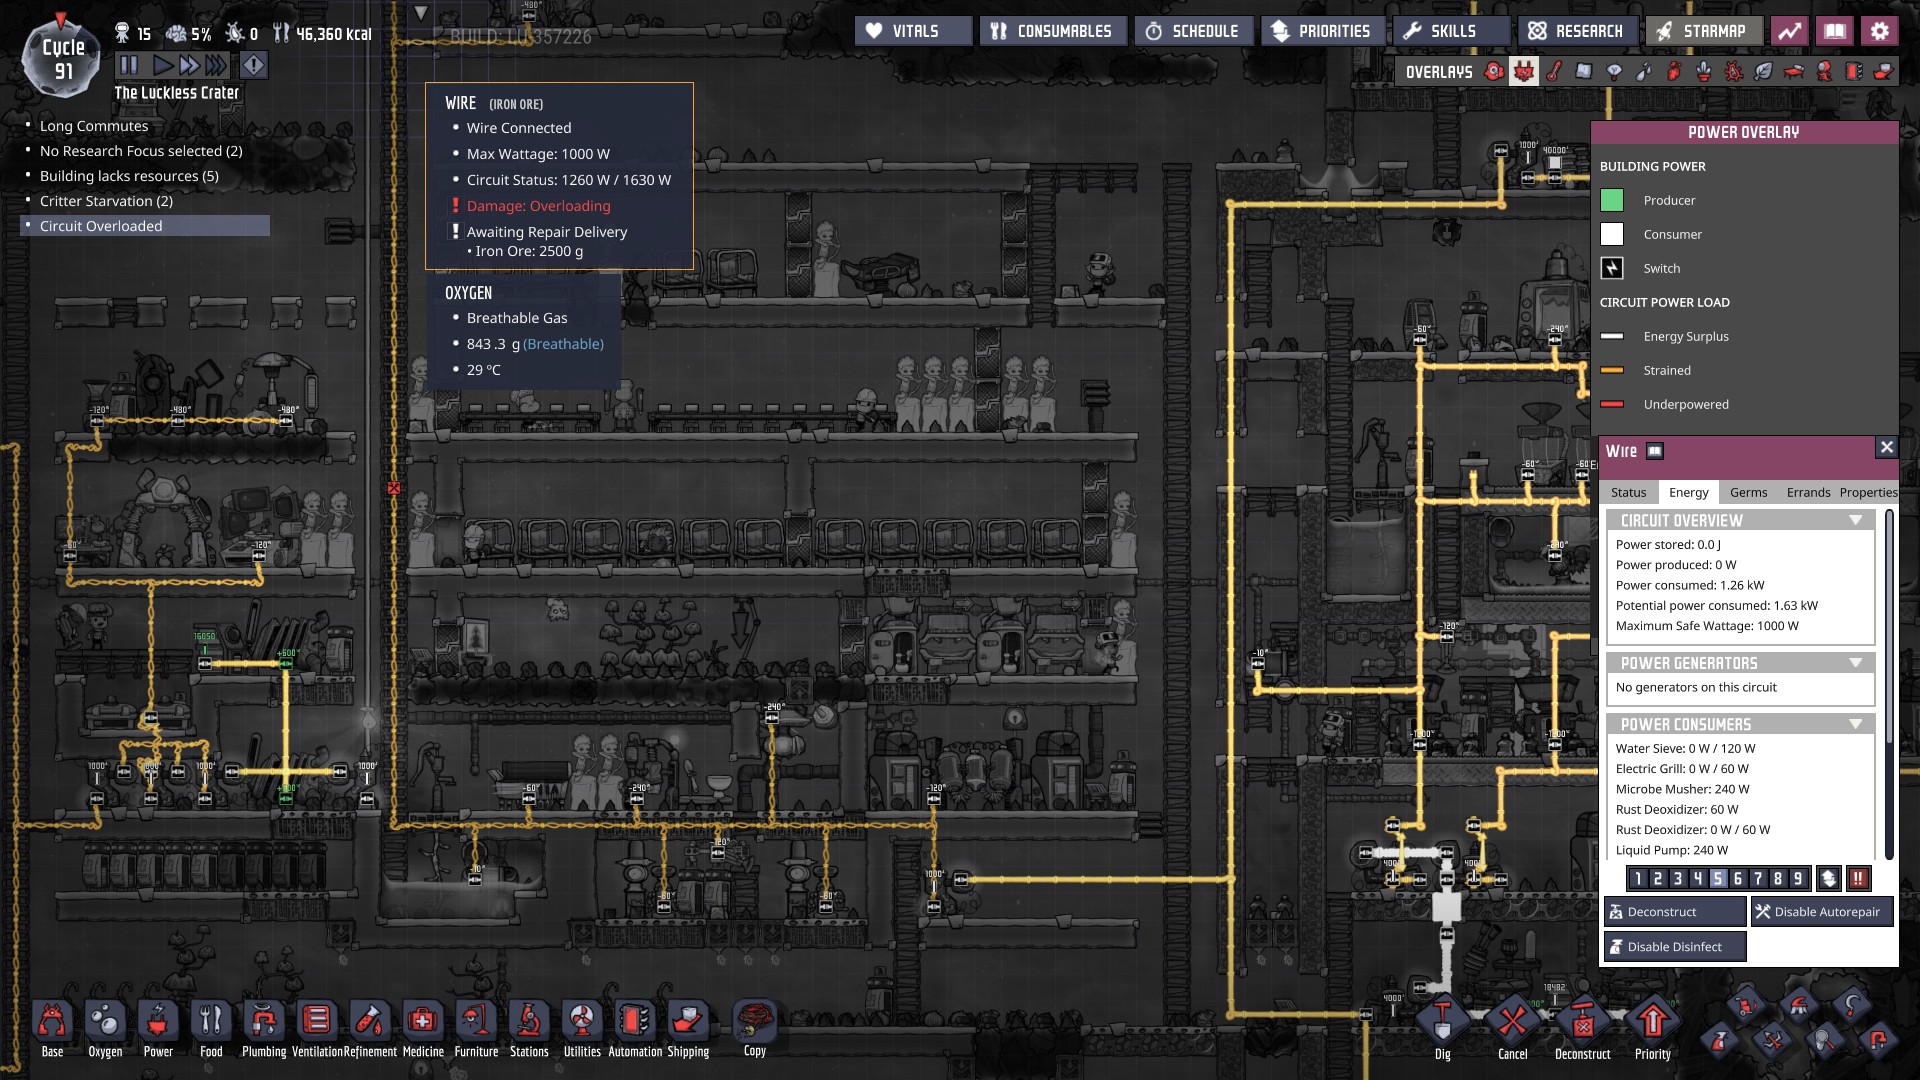
Task: Click the Deconstruct button in Wire panel
Action: tap(1675, 912)
